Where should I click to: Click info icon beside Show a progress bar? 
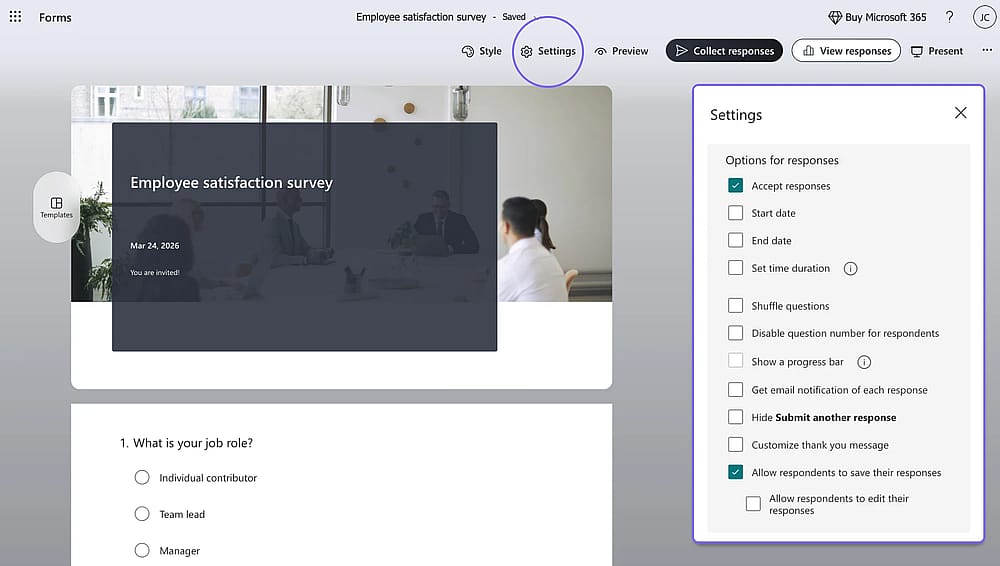[864, 362]
